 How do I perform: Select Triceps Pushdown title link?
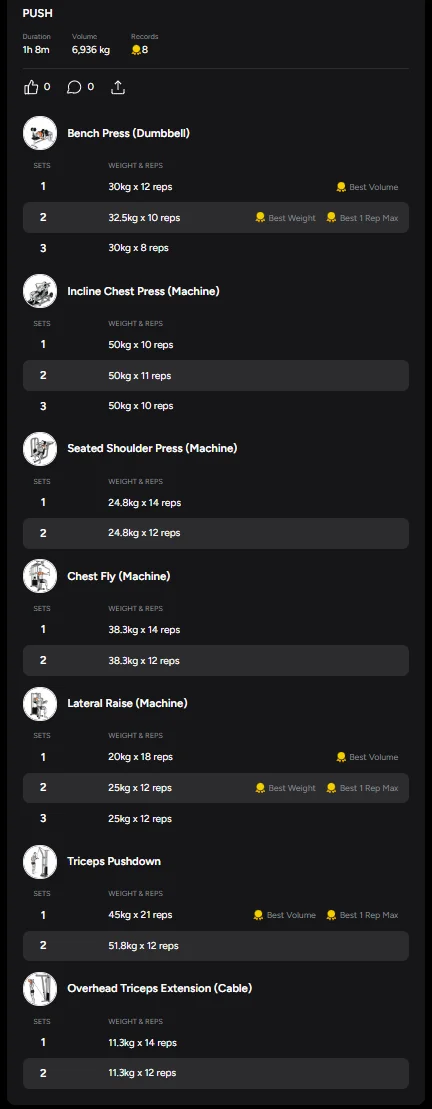[114, 861]
